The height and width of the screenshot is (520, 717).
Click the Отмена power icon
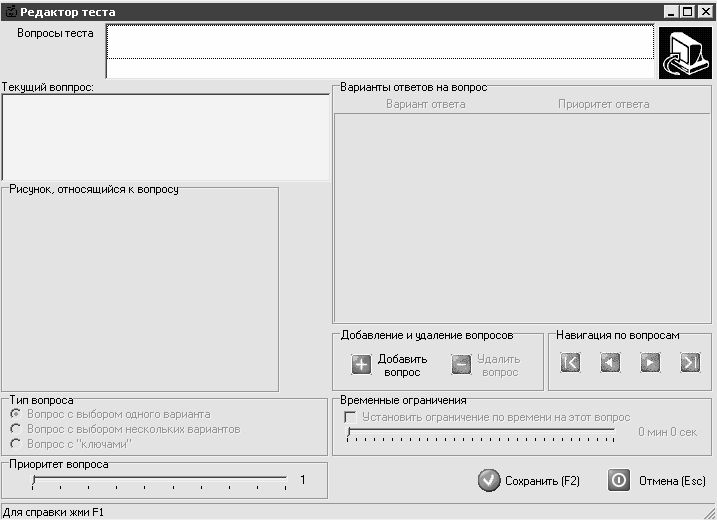[x=619, y=480]
